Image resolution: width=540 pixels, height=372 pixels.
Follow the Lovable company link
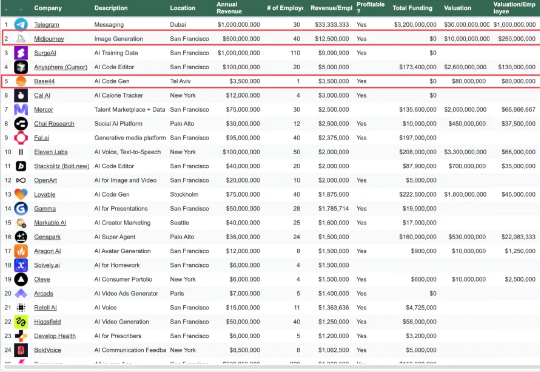(44, 195)
